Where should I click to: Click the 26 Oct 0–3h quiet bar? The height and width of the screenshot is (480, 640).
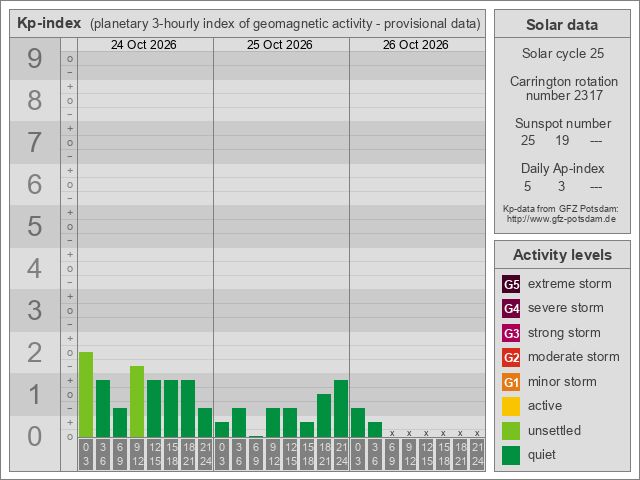click(x=358, y=422)
